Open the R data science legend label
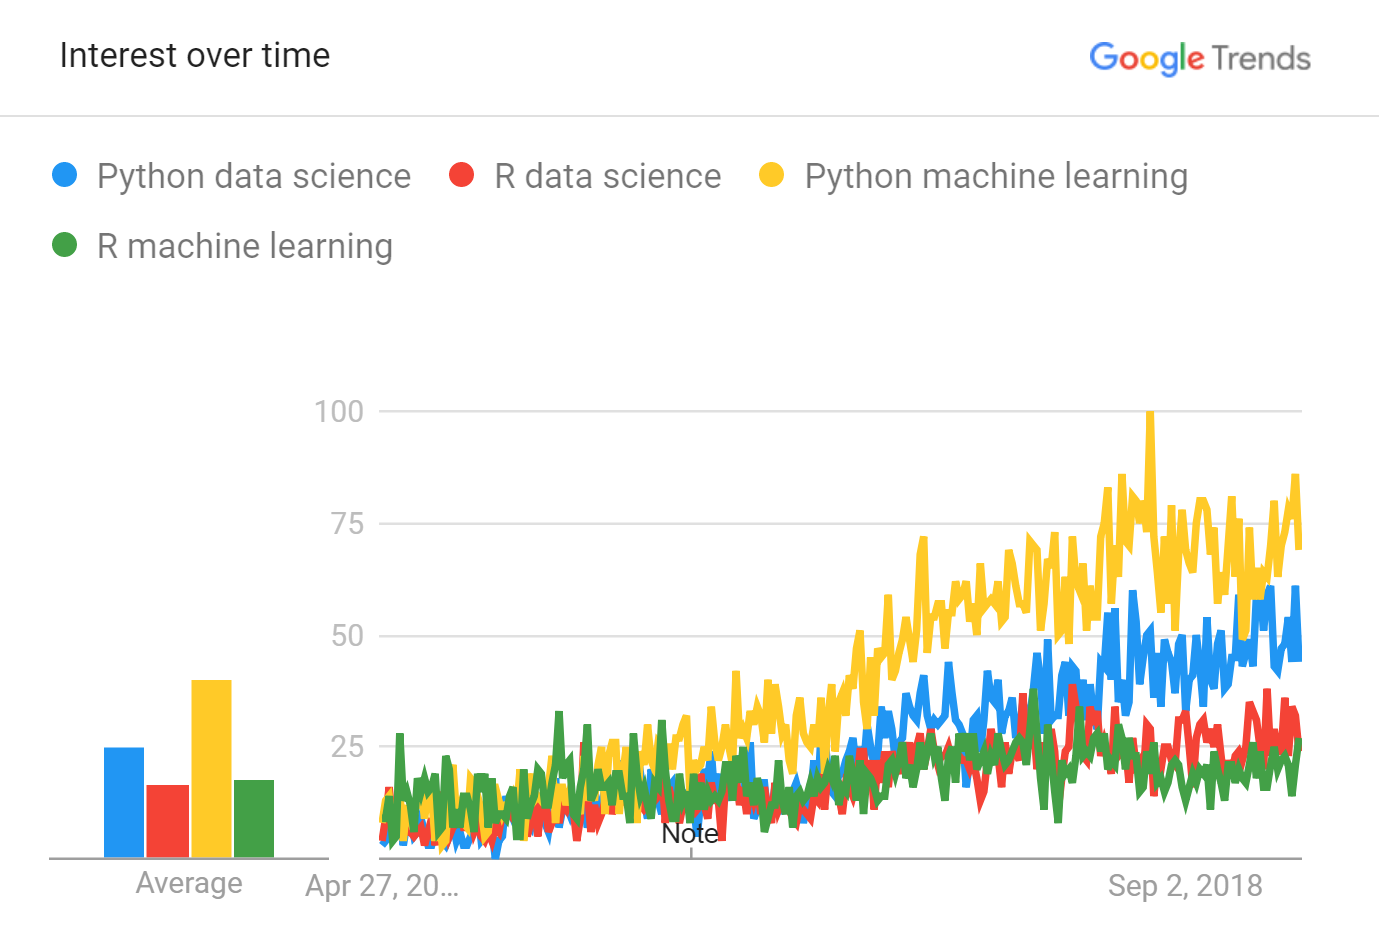The height and width of the screenshot is (934, 1379). click(608, 176)
